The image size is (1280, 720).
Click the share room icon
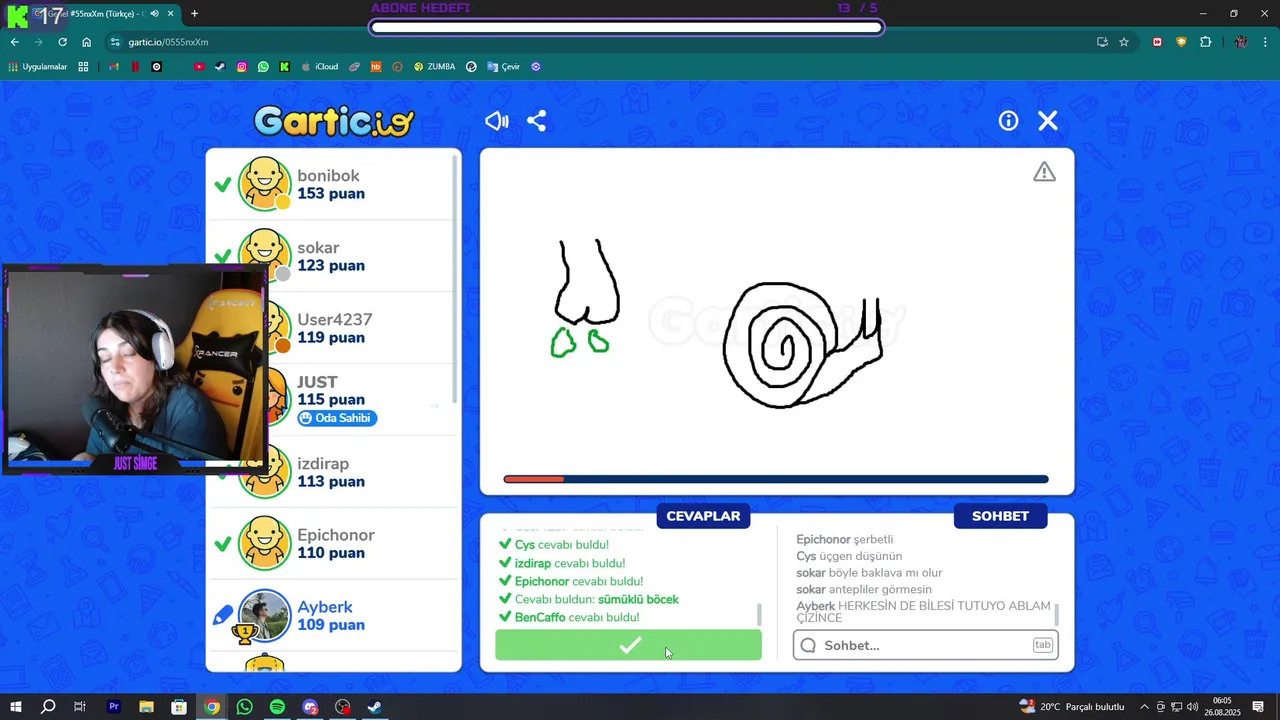[537, 121]
